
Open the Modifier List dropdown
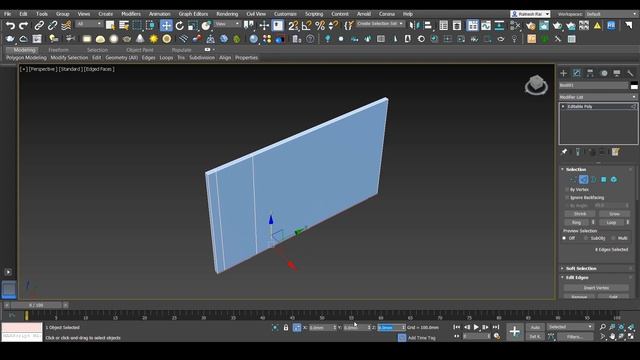coord(598,97)
